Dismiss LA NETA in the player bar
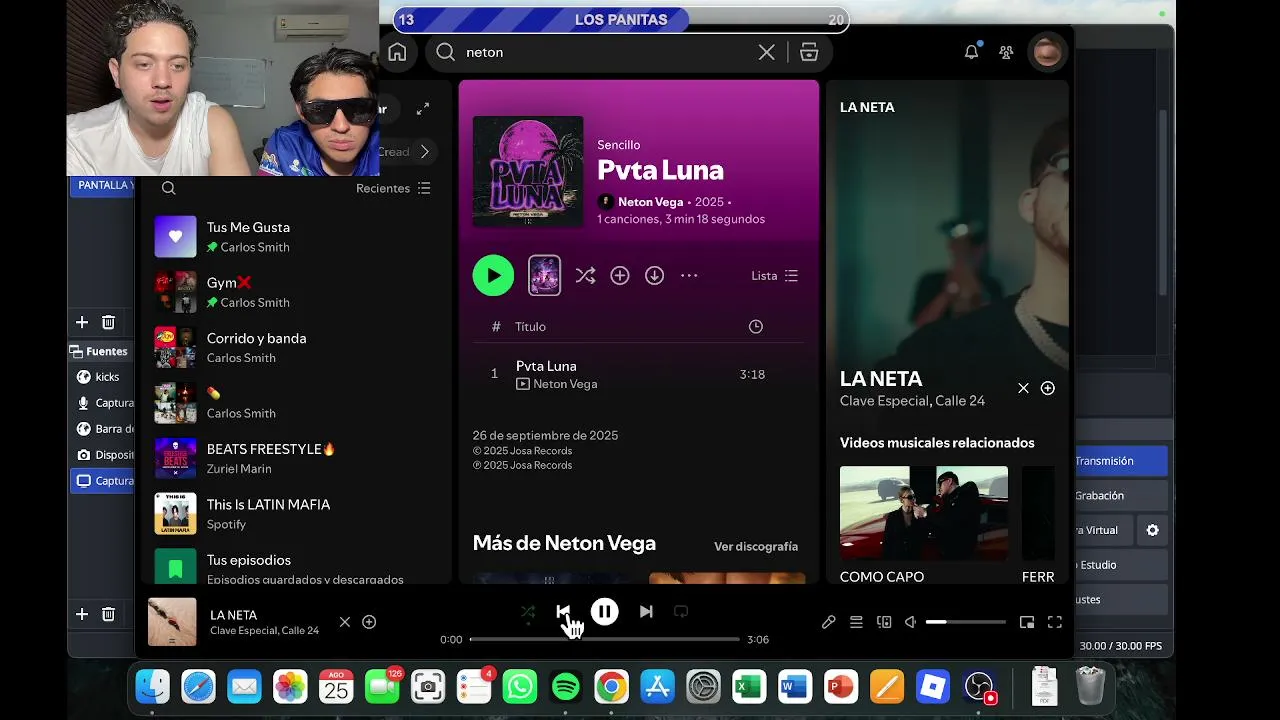This screenshot has height=720, width=1280. pyautogui.click(x=345, y=622)
